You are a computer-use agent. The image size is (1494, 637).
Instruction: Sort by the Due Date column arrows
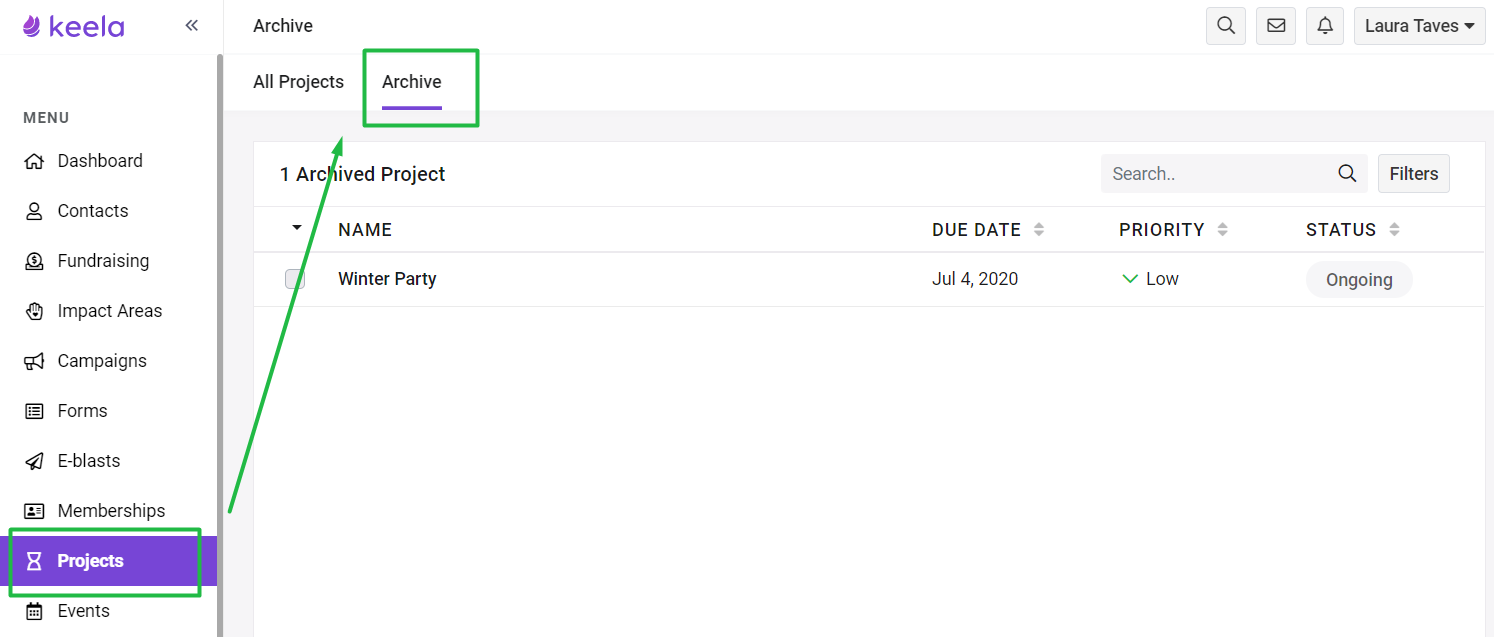click(x=1039, y=230)
